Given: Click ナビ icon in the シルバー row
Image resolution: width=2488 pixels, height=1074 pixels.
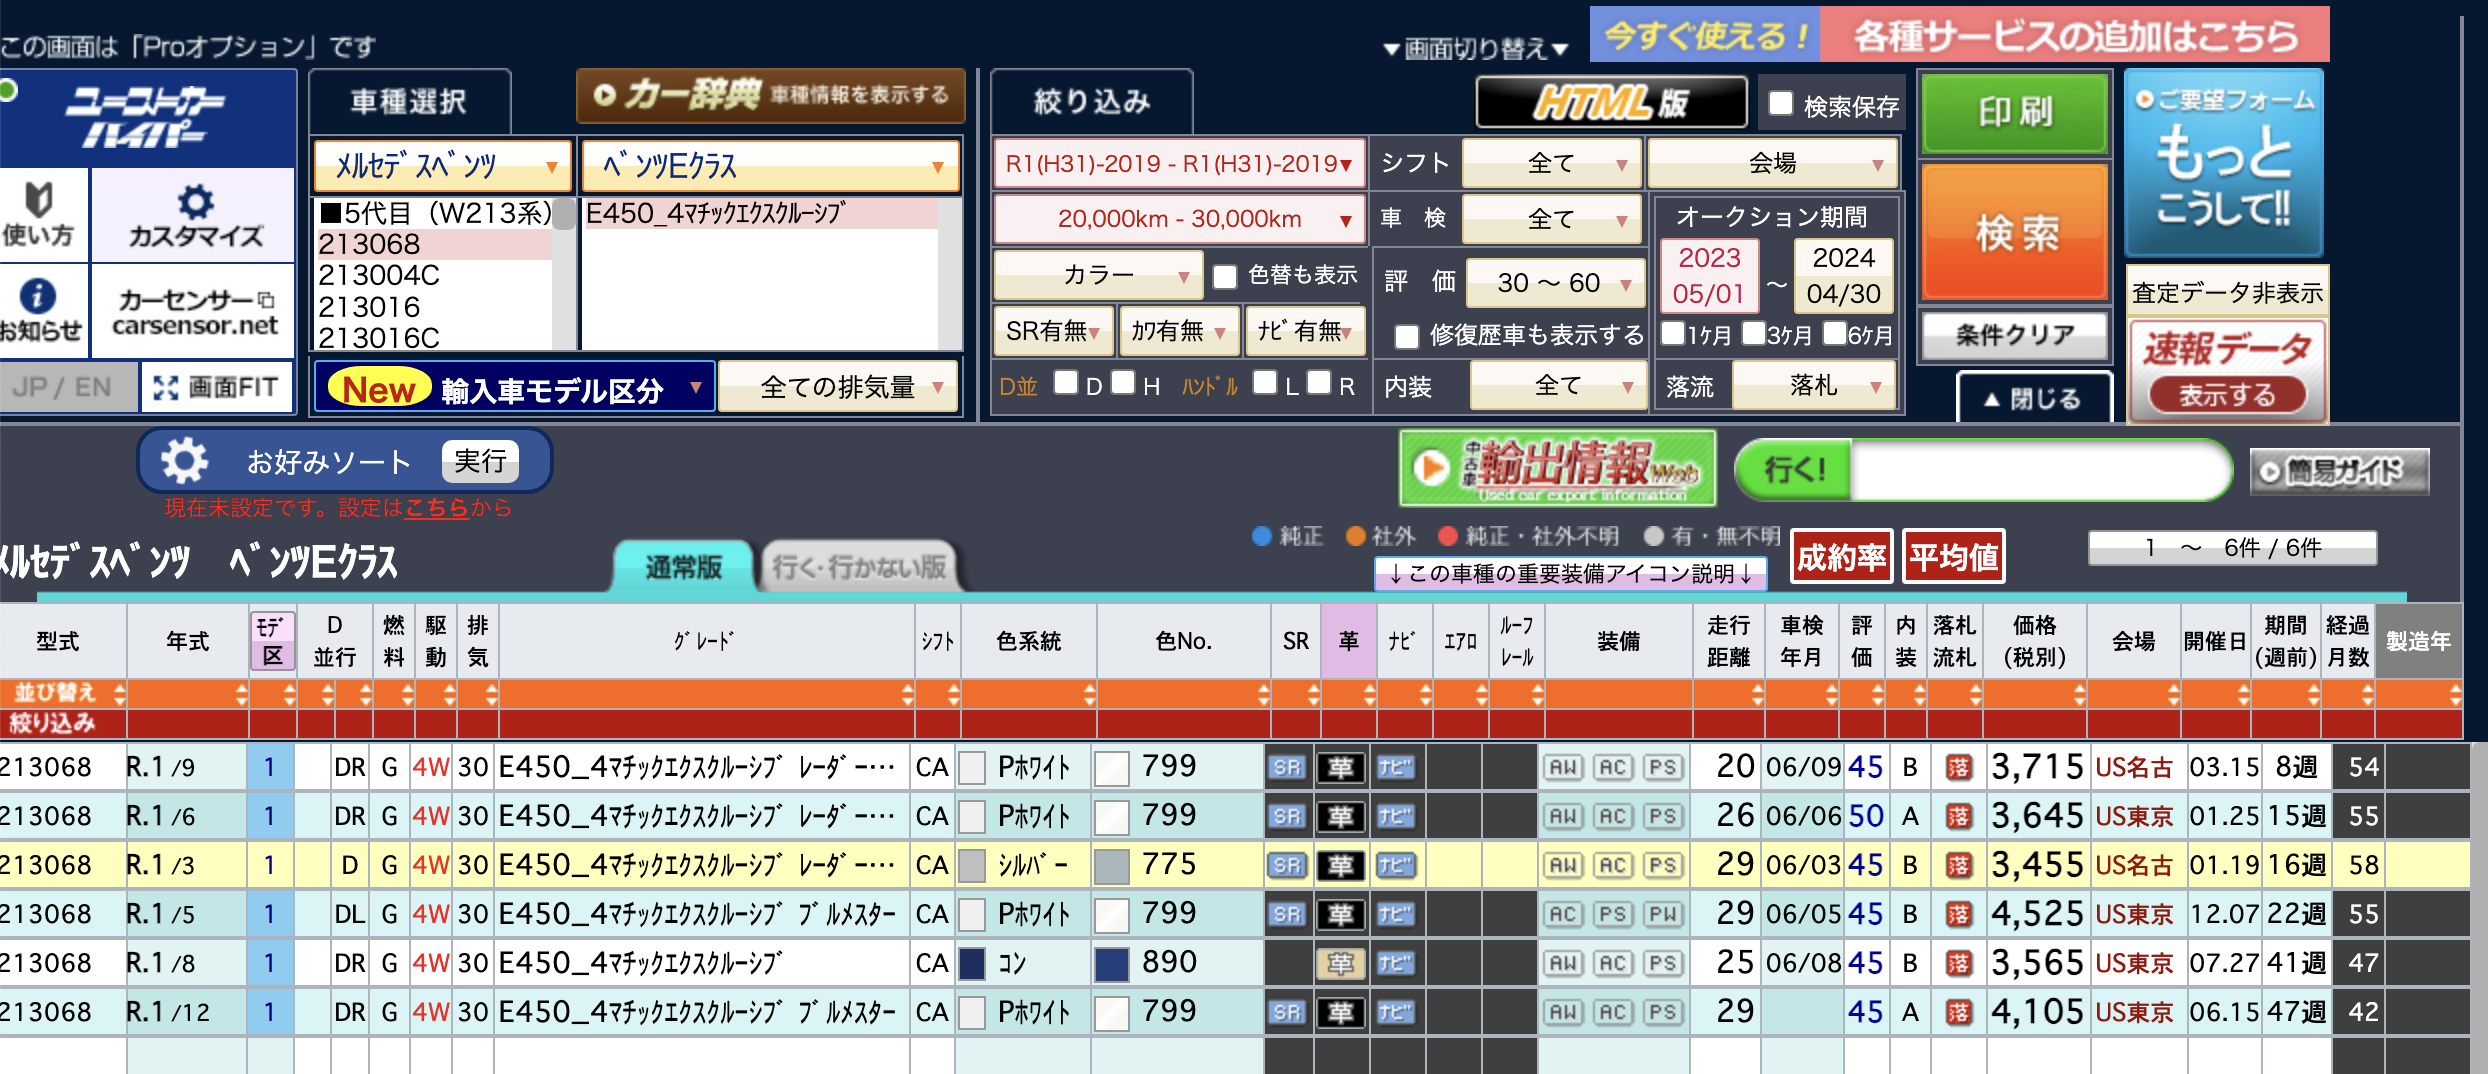Looking at the screenshot, I should pyautogui.click(x=1395, y=865).
